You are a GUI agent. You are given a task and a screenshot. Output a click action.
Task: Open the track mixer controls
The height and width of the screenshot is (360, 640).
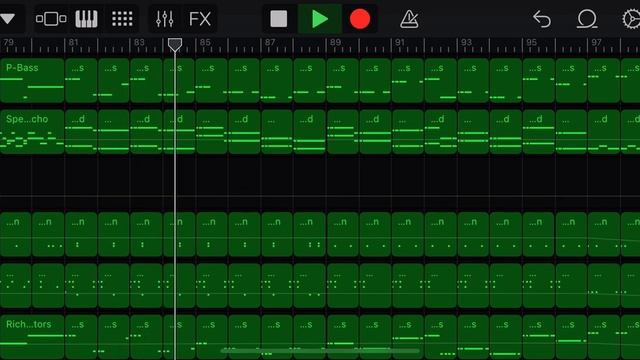click(164, 19)
